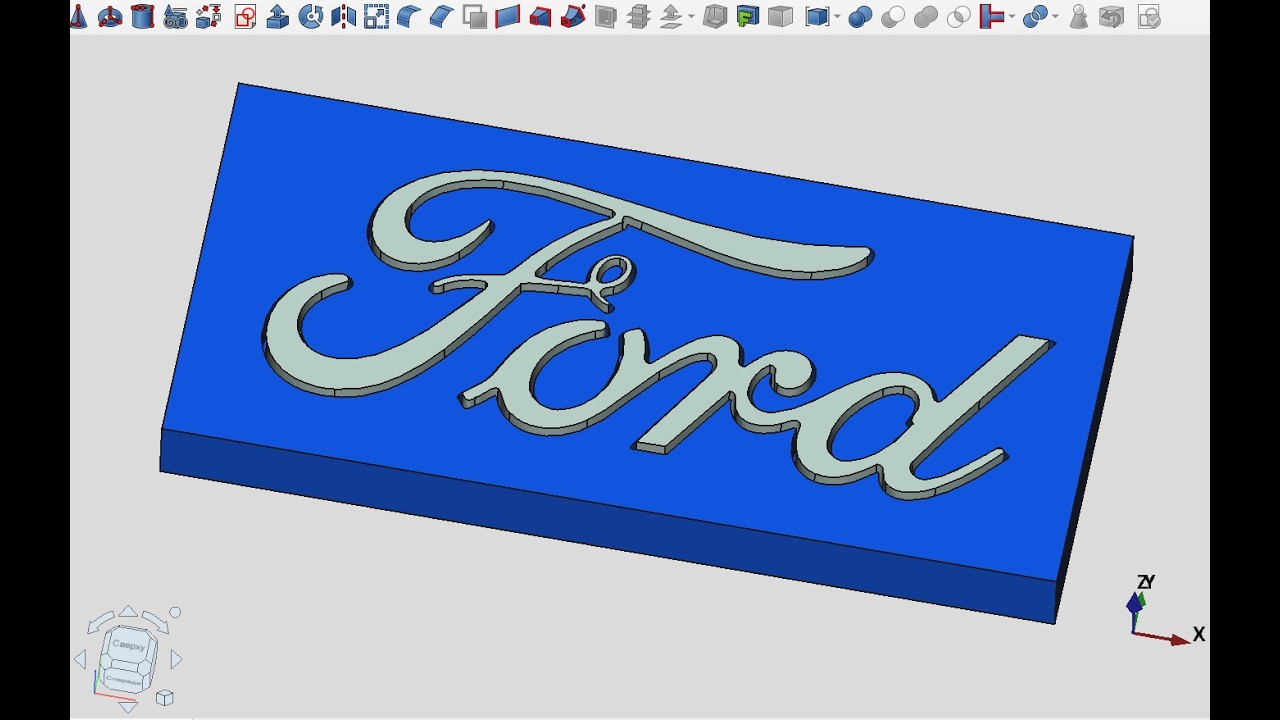Image resolution: width=1280 pixels, height=720 pixels.
Task: Expand the Split tools dropdown arrow
Action: click(x=1055, y=17)
